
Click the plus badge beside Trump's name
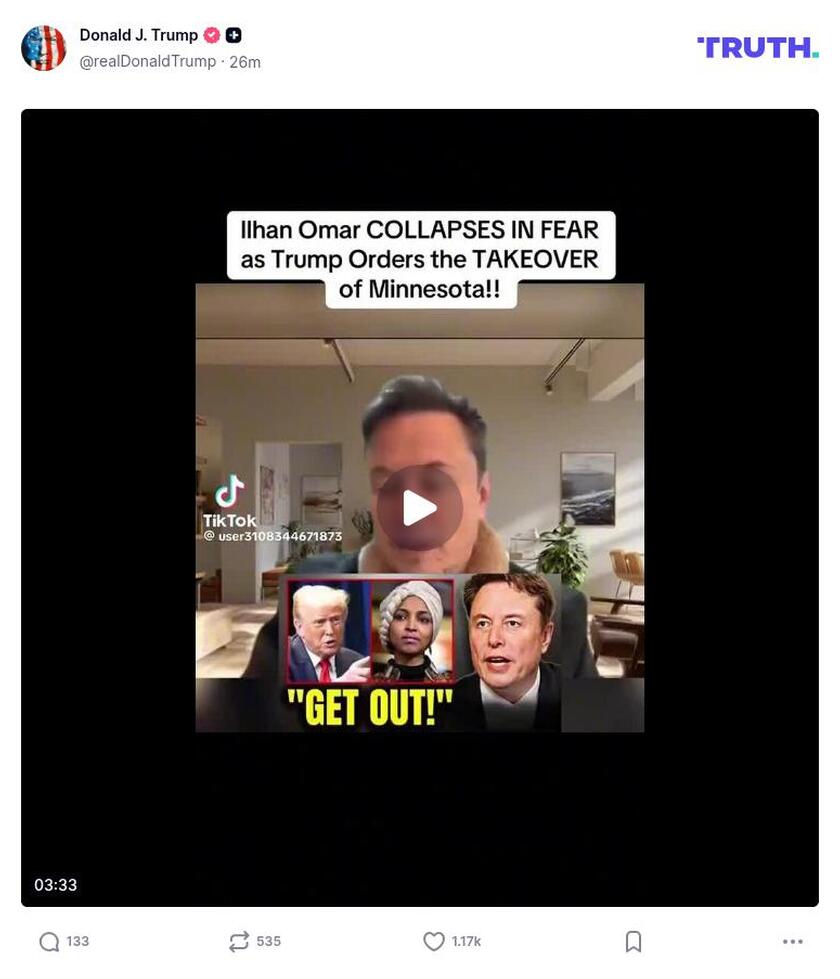click(234, 36)
